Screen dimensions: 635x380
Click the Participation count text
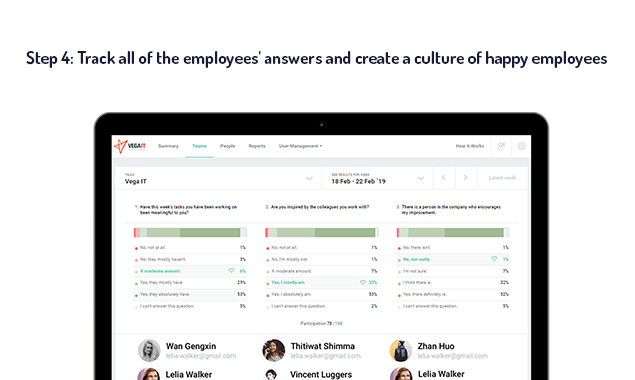click(321, 323)
